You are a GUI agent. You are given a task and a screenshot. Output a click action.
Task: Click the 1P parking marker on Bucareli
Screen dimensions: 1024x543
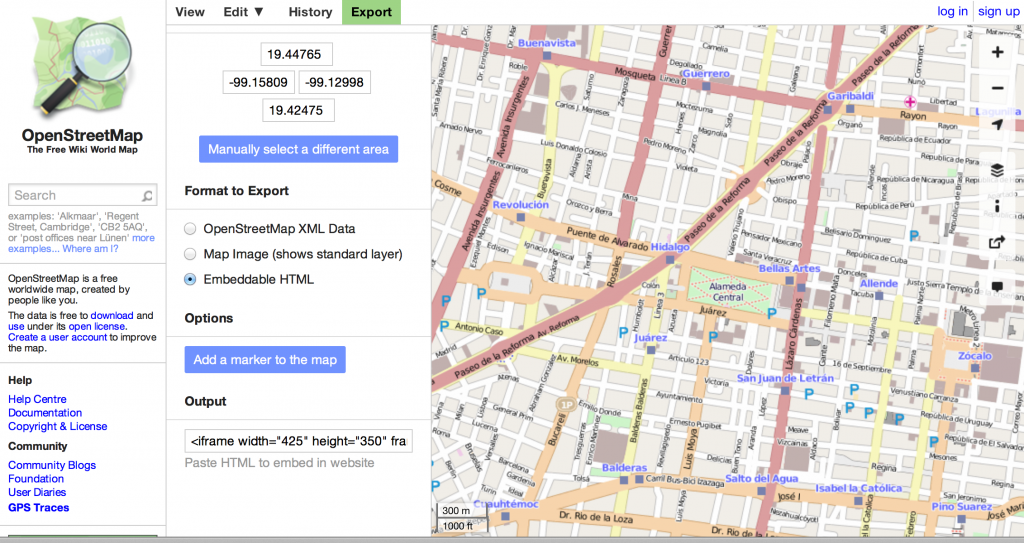[567, 404]
